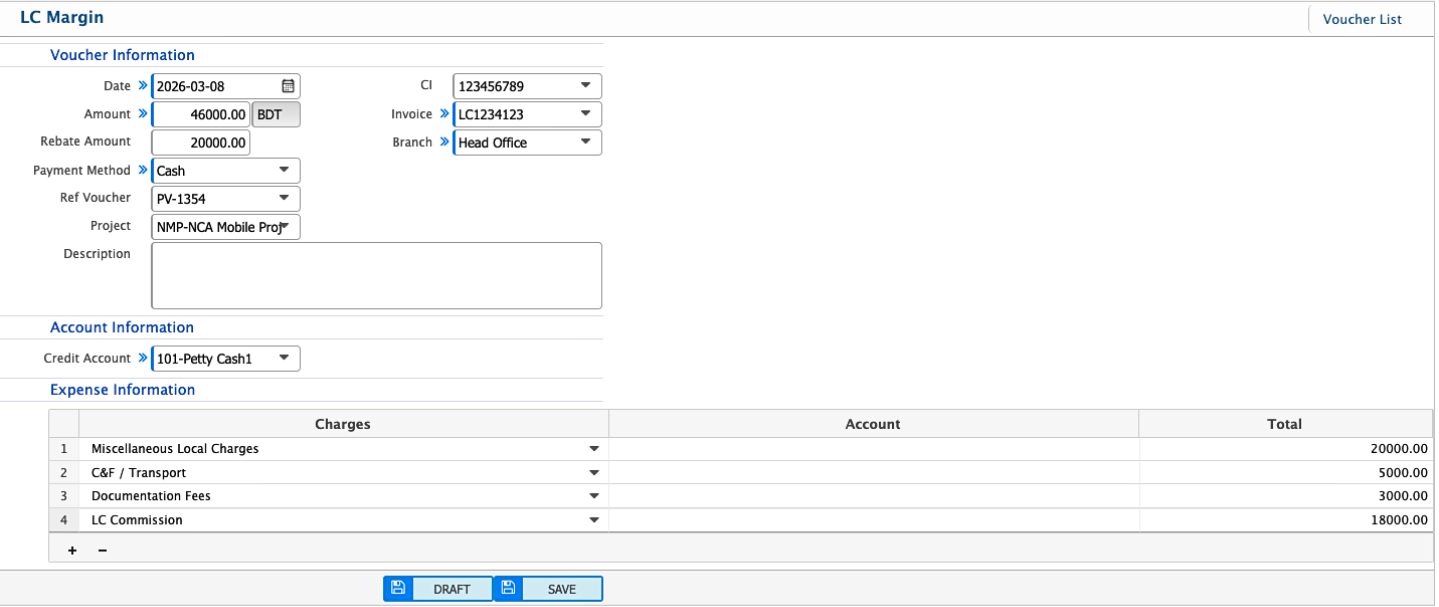Click the SAVE button
Screen dimensions: 1439x607
click(561, 588)
